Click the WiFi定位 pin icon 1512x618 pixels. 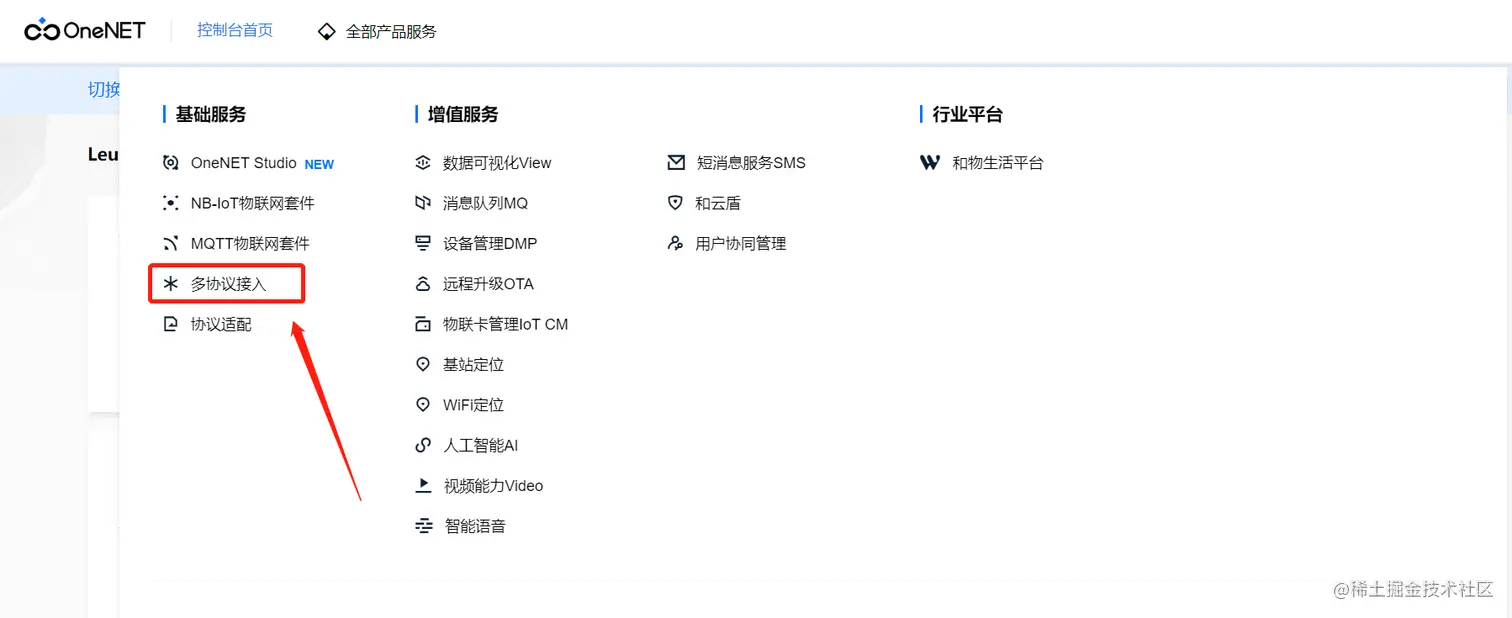pos(423,405)
